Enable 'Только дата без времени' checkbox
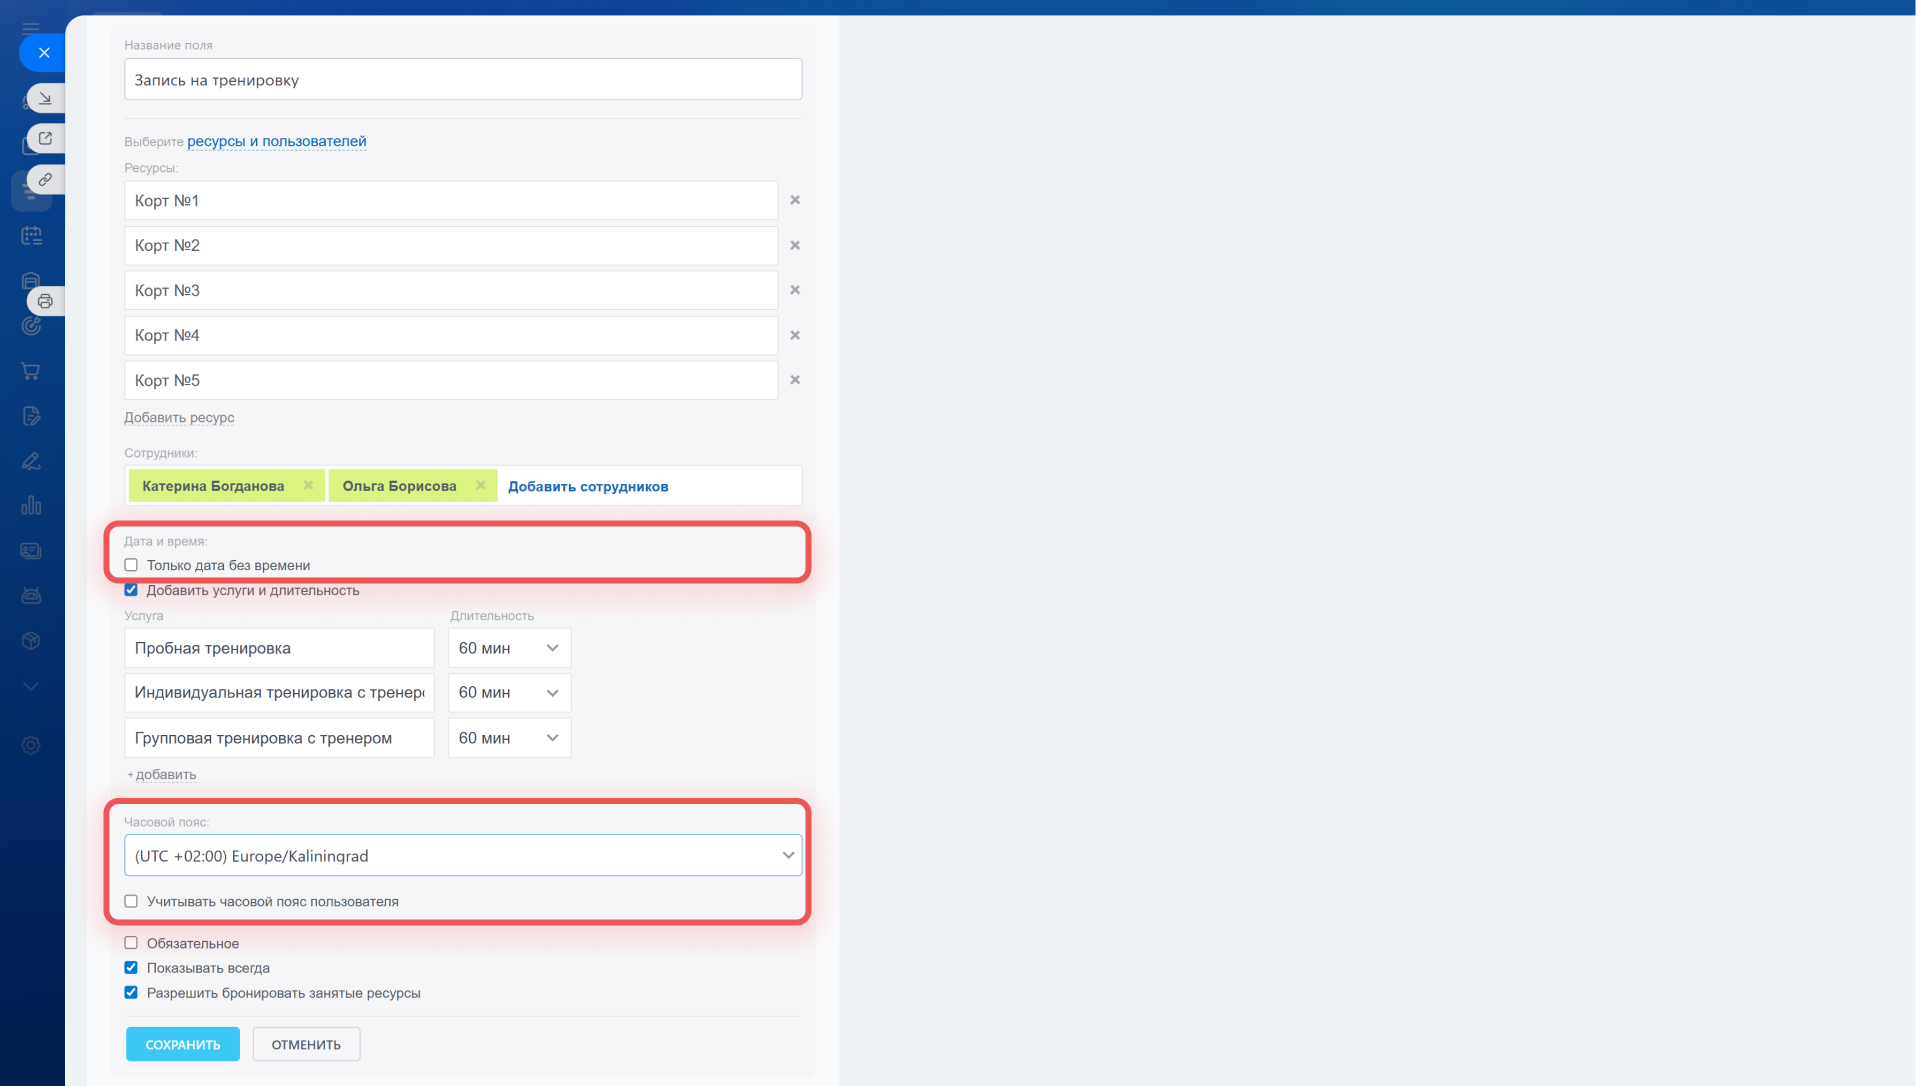1926x1086 pixels. pos(131,565)
